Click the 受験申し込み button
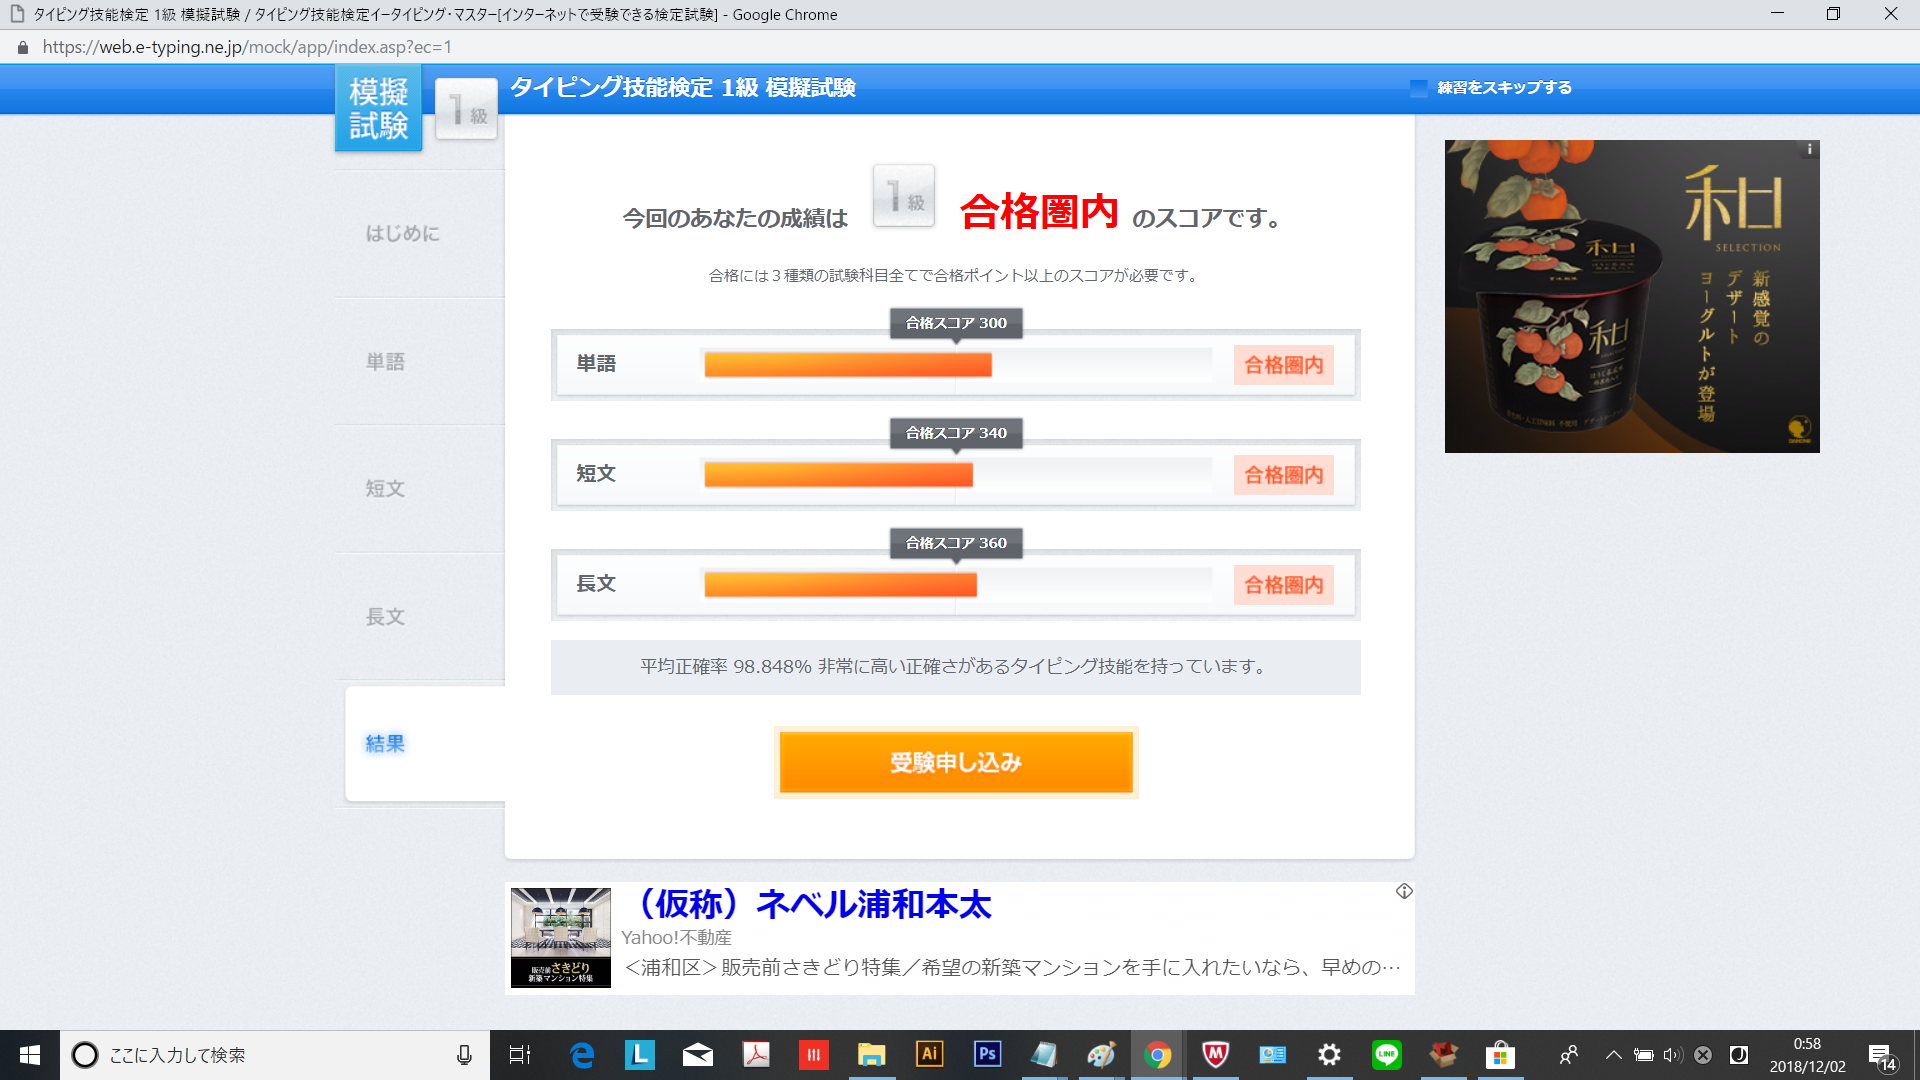The height and width of the screenshot is (1080, 1920). point(955,762)
